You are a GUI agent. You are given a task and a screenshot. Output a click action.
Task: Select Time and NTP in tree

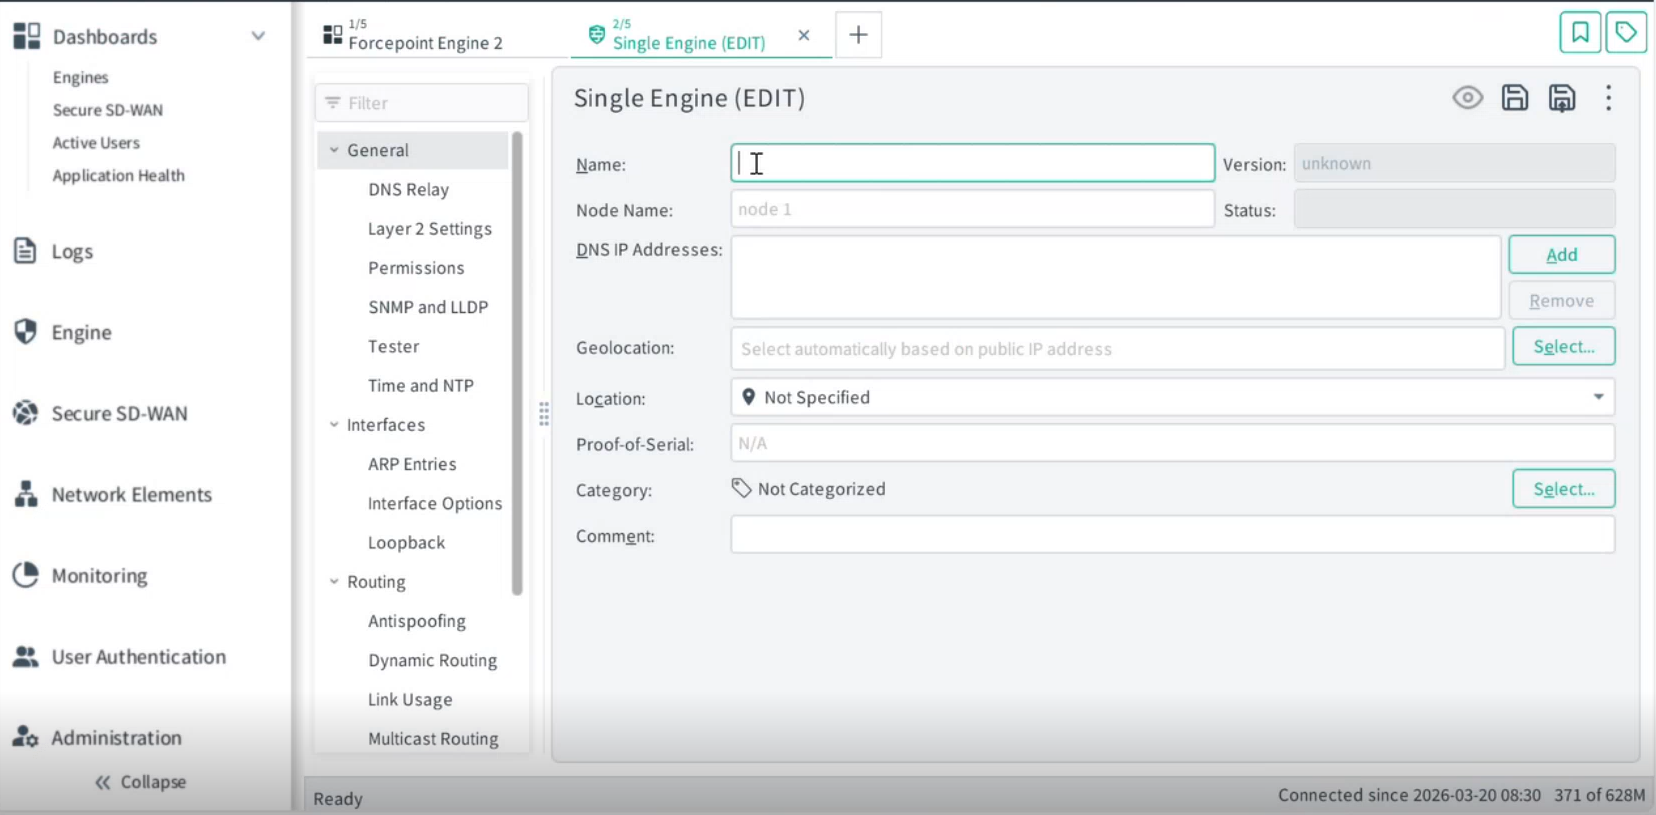pyautogui.click(x=421, y=385)
